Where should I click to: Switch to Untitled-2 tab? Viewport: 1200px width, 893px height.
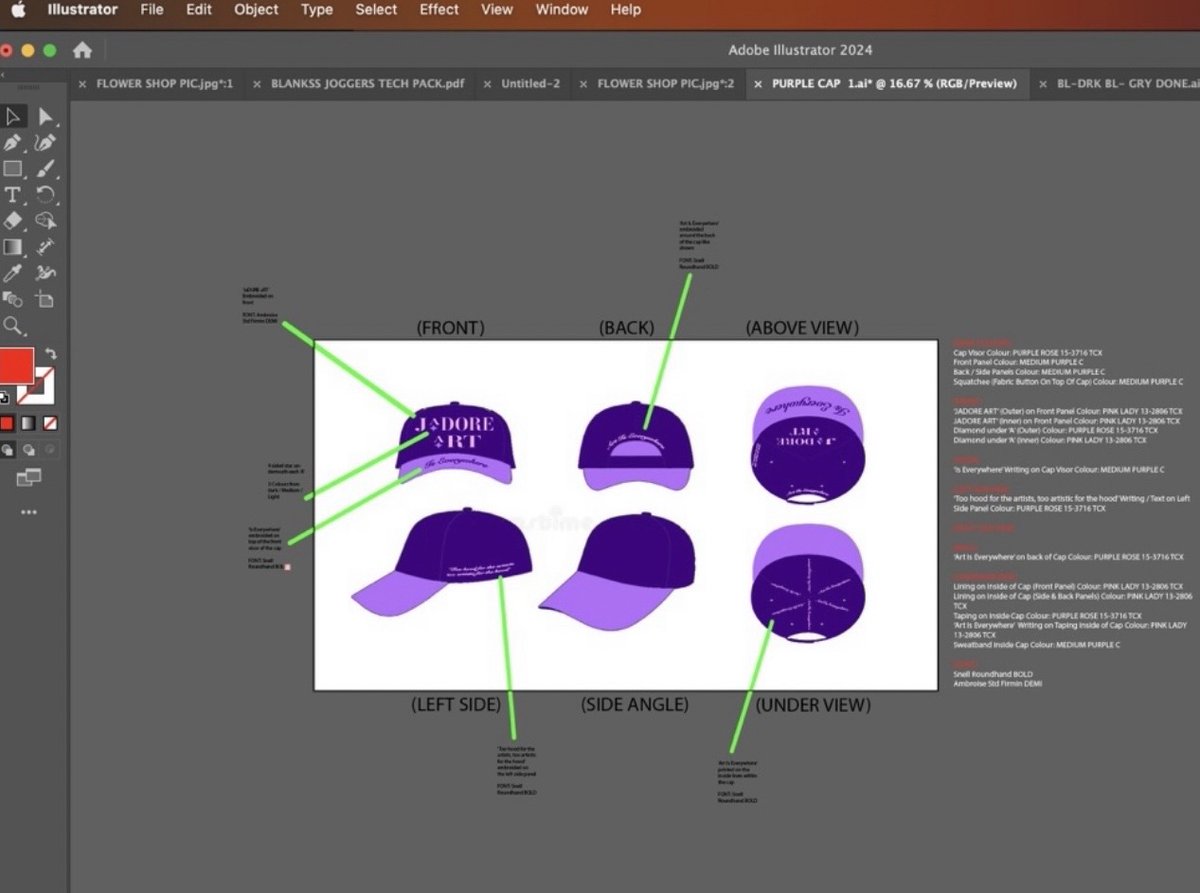530,84
